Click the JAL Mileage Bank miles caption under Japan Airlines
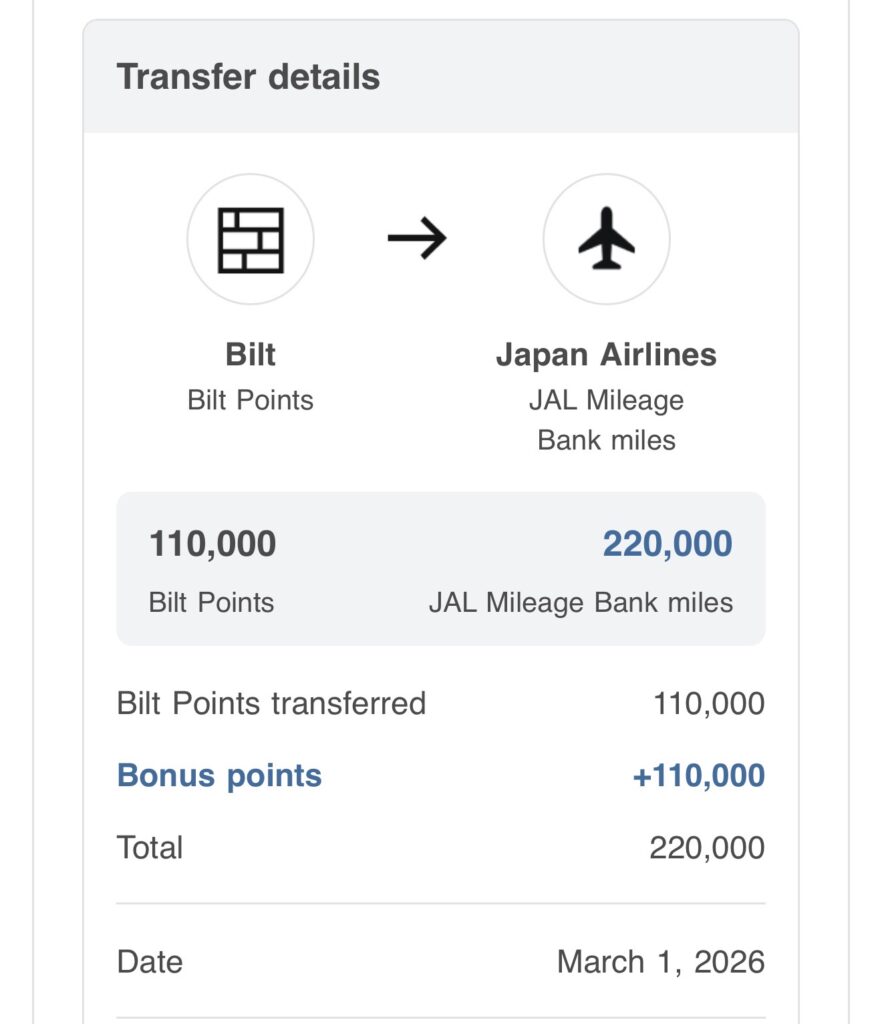Viewport: 882px width, 1024px height. 606,420
